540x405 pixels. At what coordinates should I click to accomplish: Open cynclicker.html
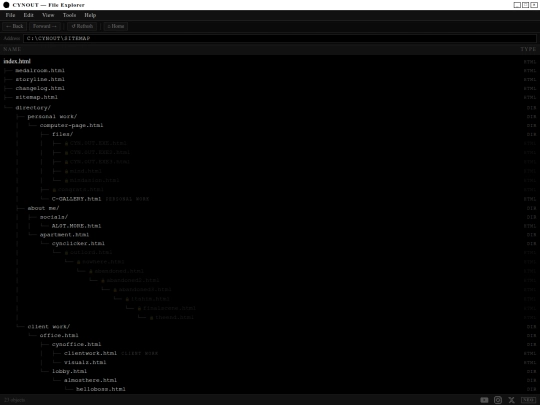pyautogui.click(x=78, y=243)
